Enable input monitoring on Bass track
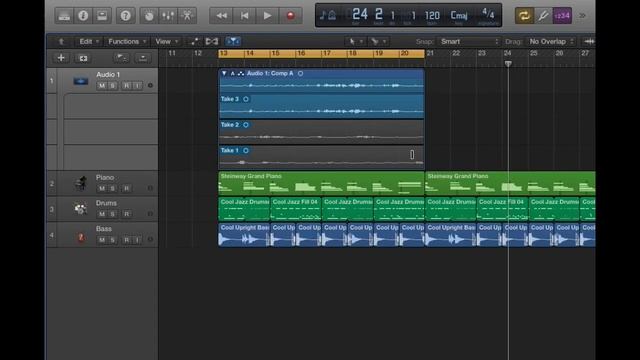 138,240
